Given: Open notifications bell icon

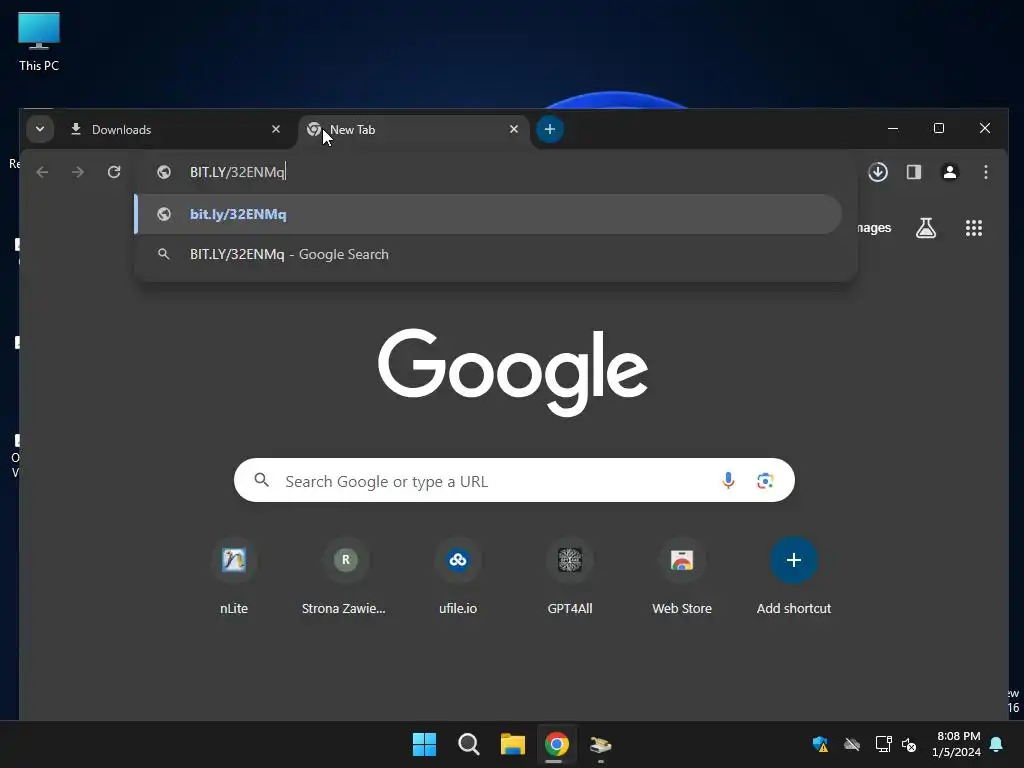Looking at the screenshot, I should point(997,744).
